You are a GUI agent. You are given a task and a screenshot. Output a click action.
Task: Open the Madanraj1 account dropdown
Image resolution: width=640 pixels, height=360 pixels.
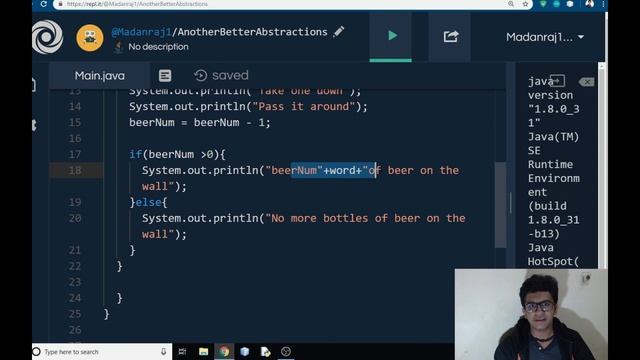(544, 37)
